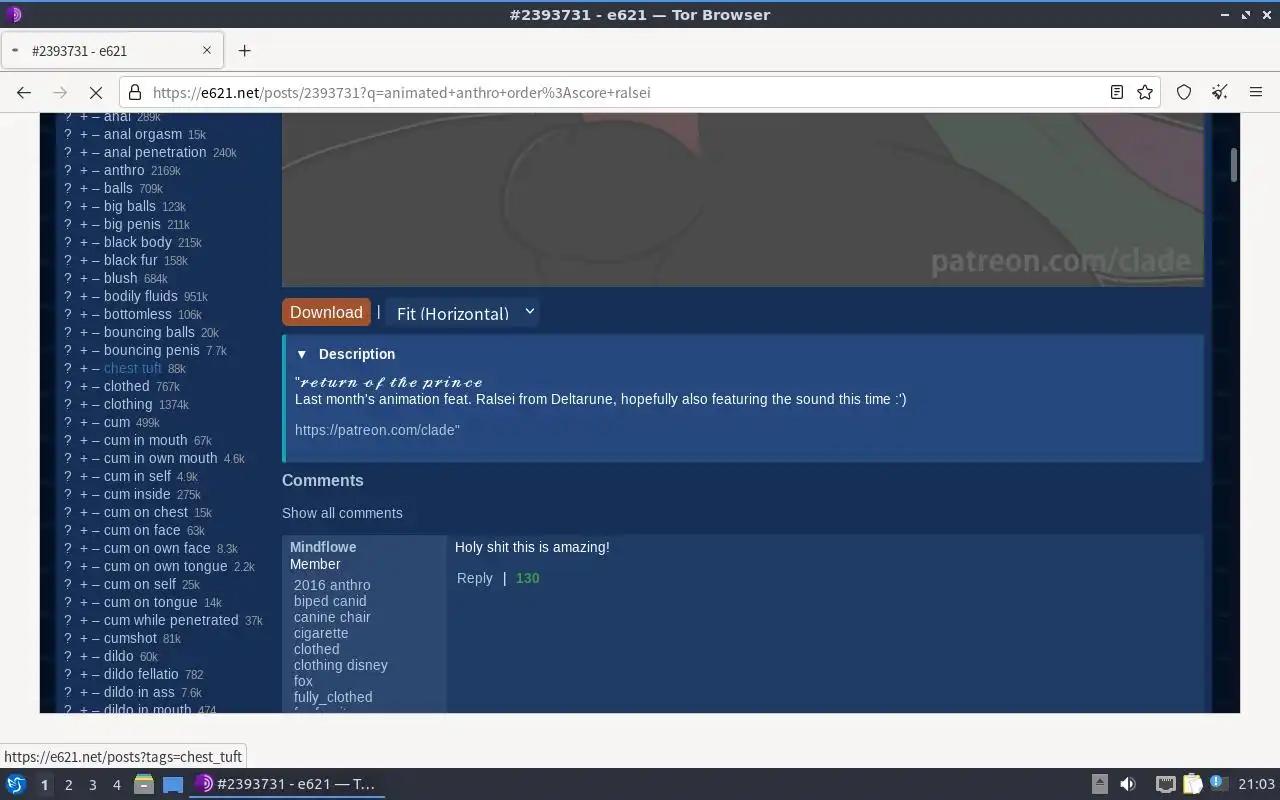Click the ? wiki link beside black body

coord(68,242)
